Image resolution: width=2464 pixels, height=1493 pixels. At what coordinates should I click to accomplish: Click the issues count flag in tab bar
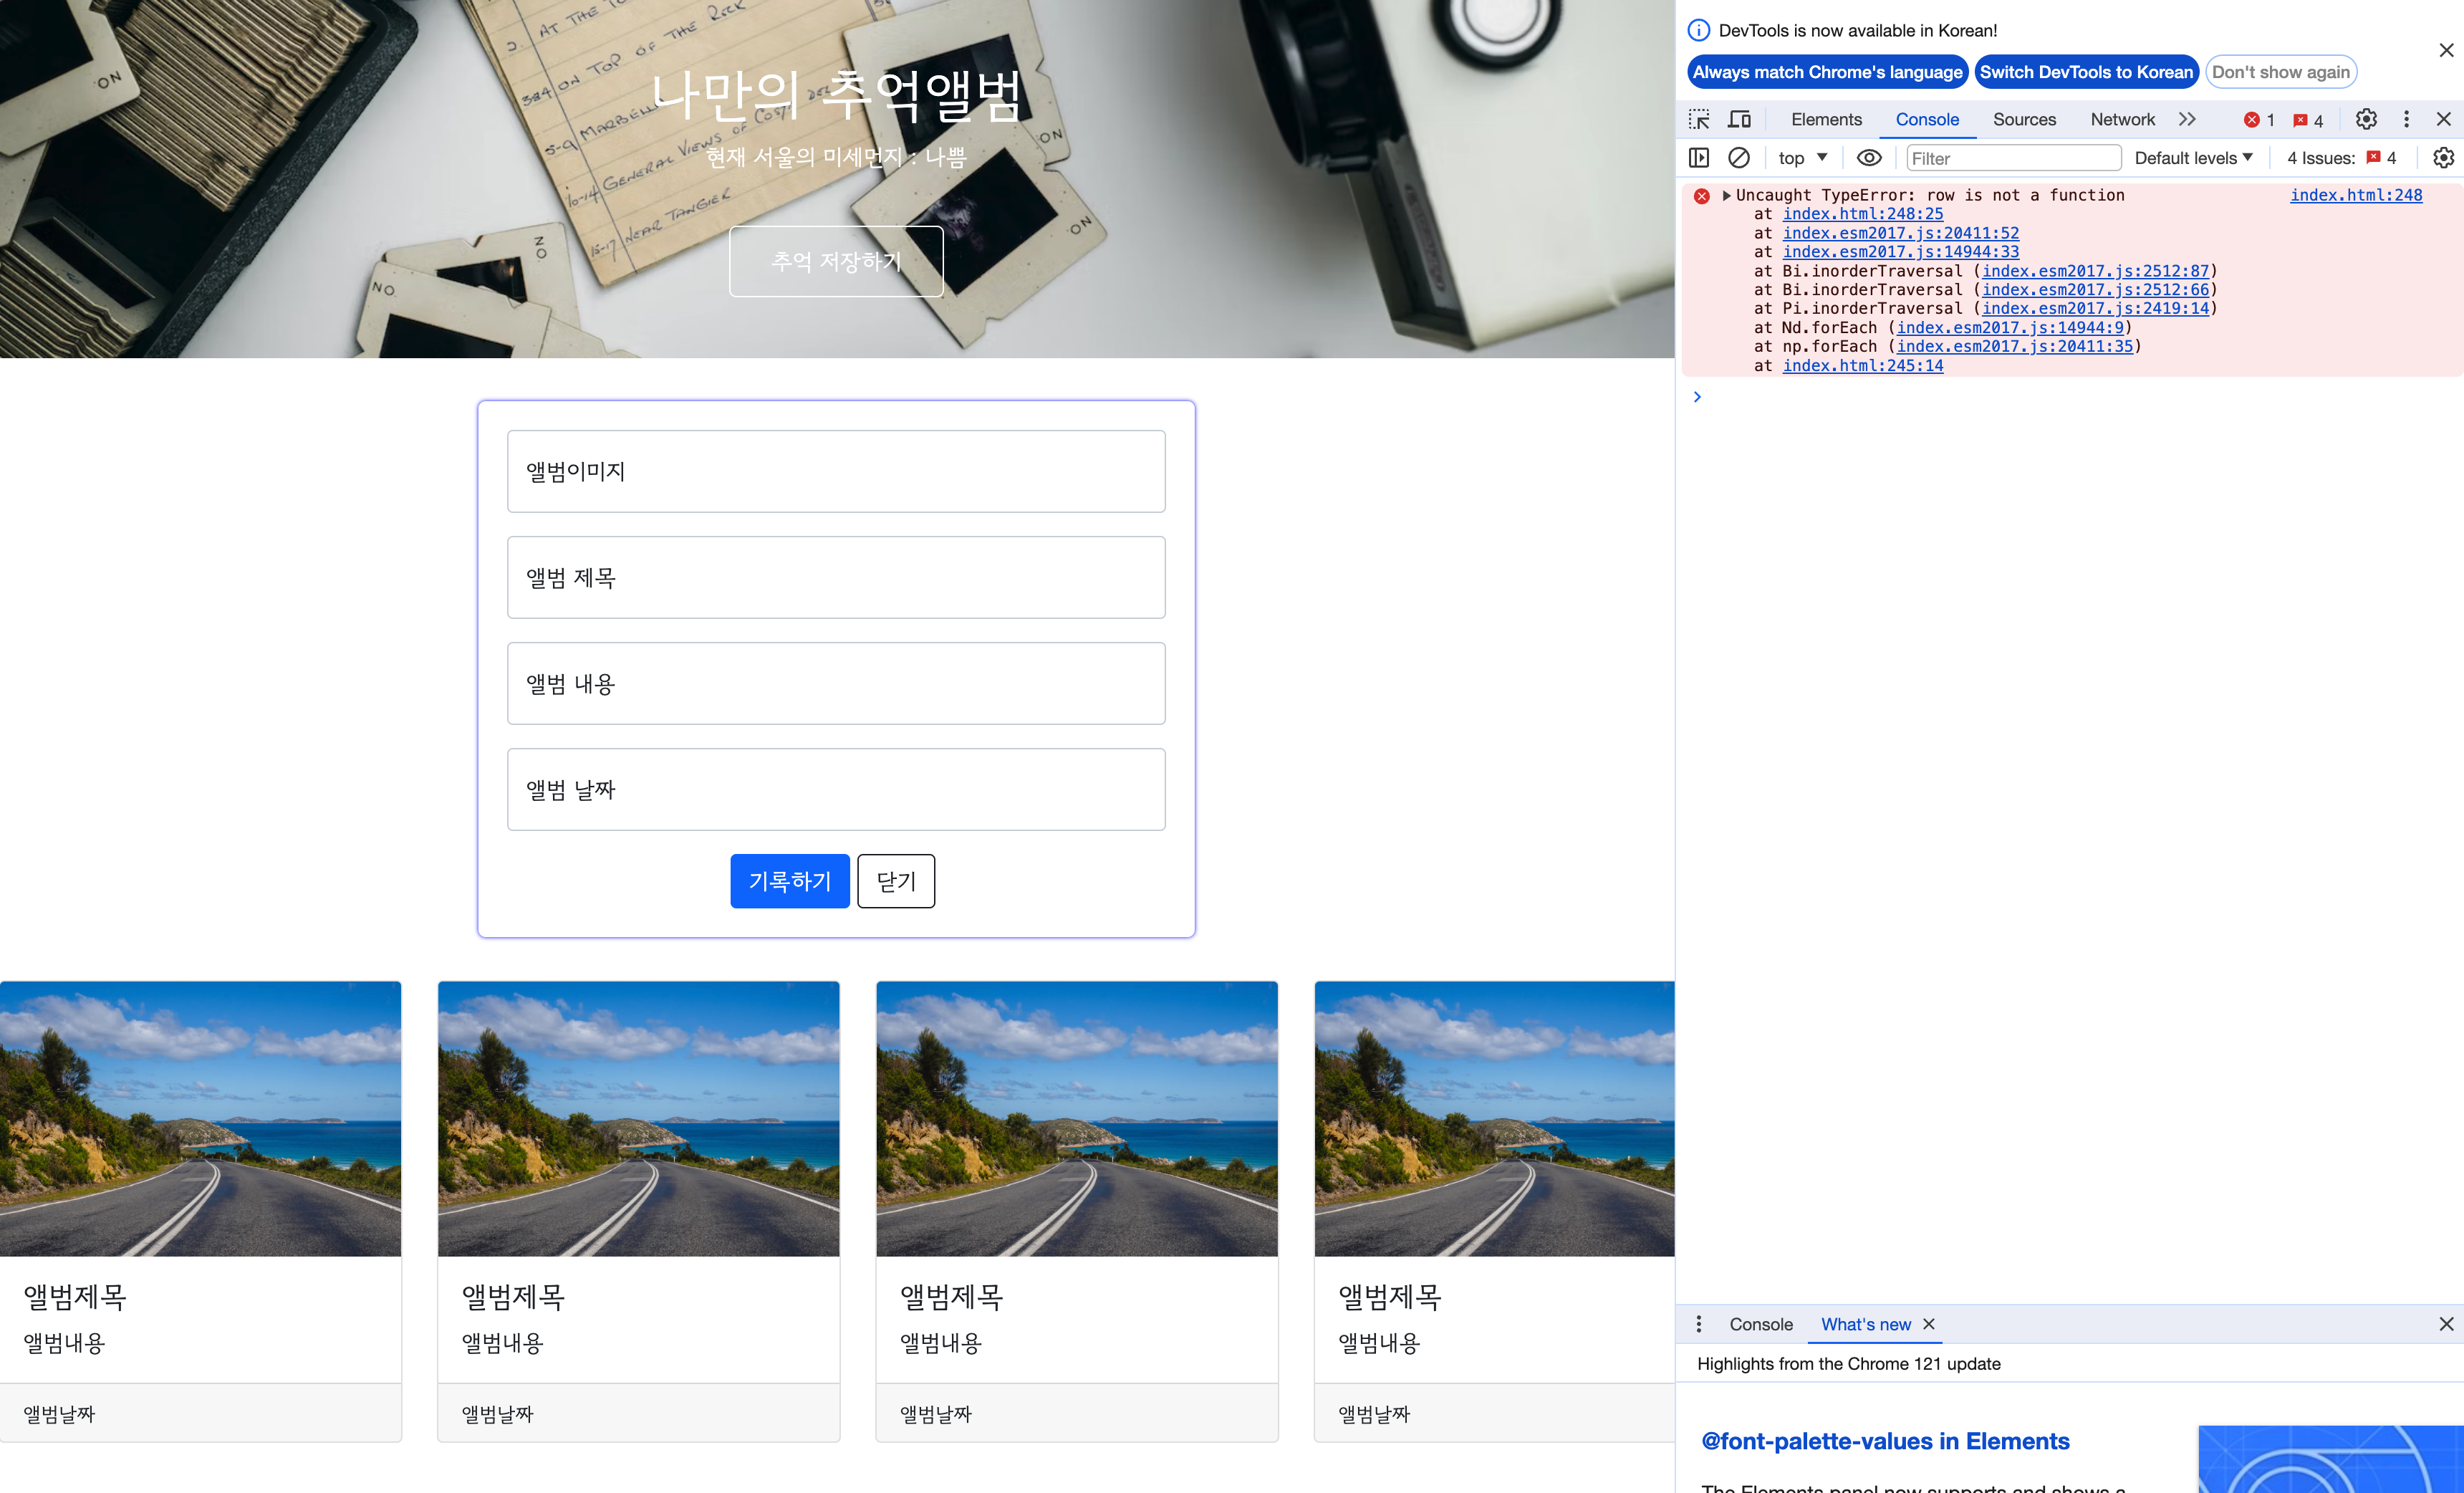pyautogui.click(x=2301, y=120)
